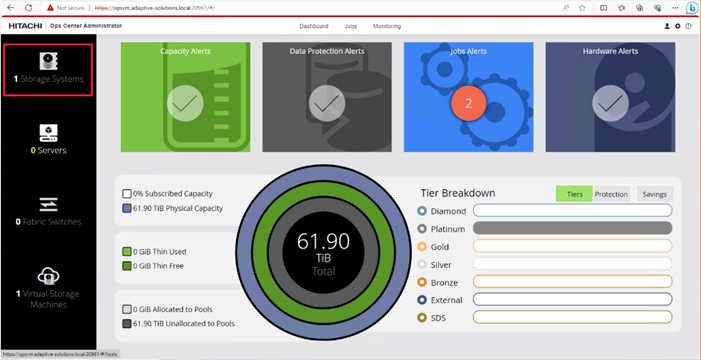
Task: Open the settings gear icon
Action: tap(678, 26)
